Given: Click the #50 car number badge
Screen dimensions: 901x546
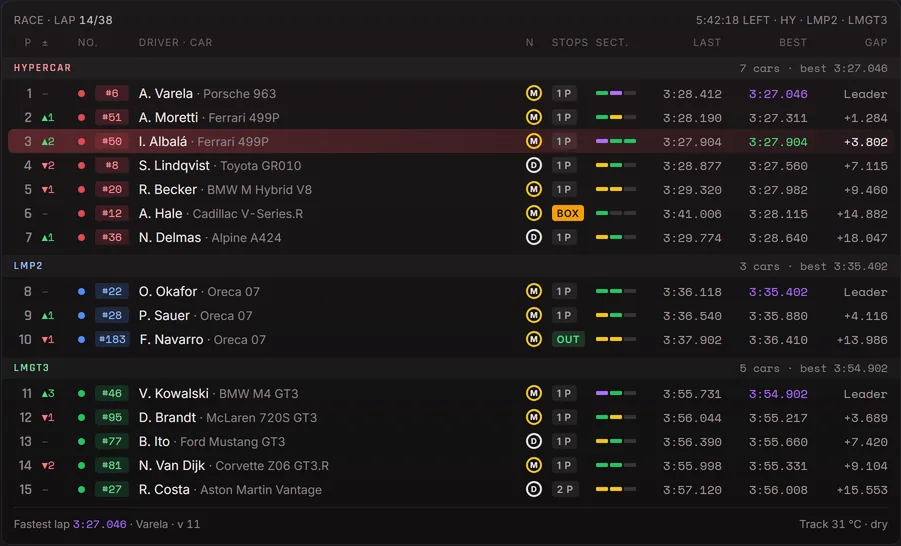Looking at the screenshot, I should pyautogui.click(x=111, y=141).
